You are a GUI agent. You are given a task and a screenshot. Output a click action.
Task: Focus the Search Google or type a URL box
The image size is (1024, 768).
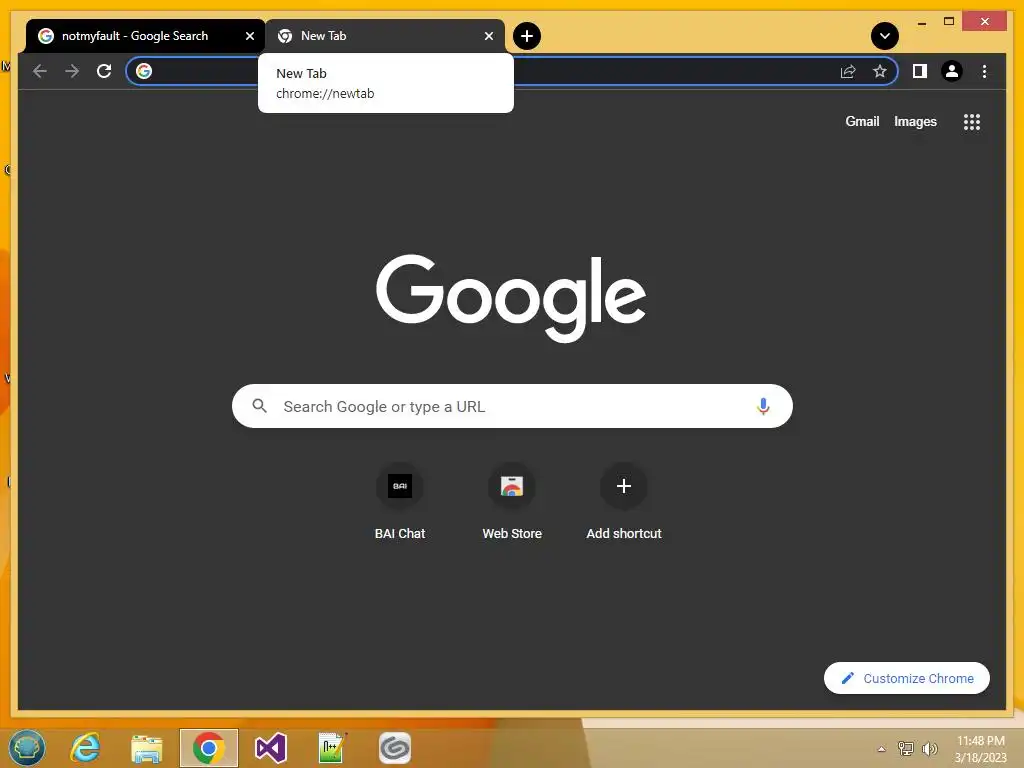[512, 406]
